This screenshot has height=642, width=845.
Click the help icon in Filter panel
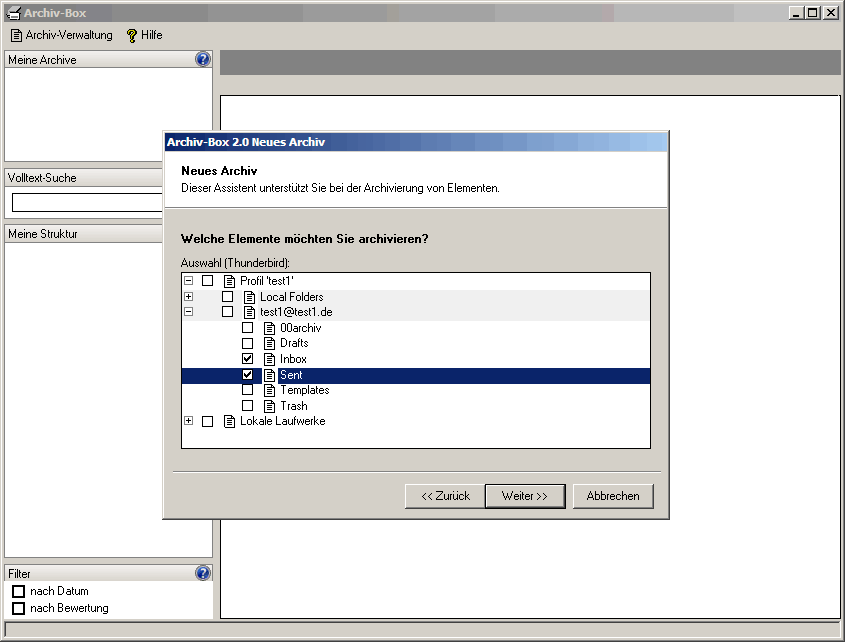[203, 573]
